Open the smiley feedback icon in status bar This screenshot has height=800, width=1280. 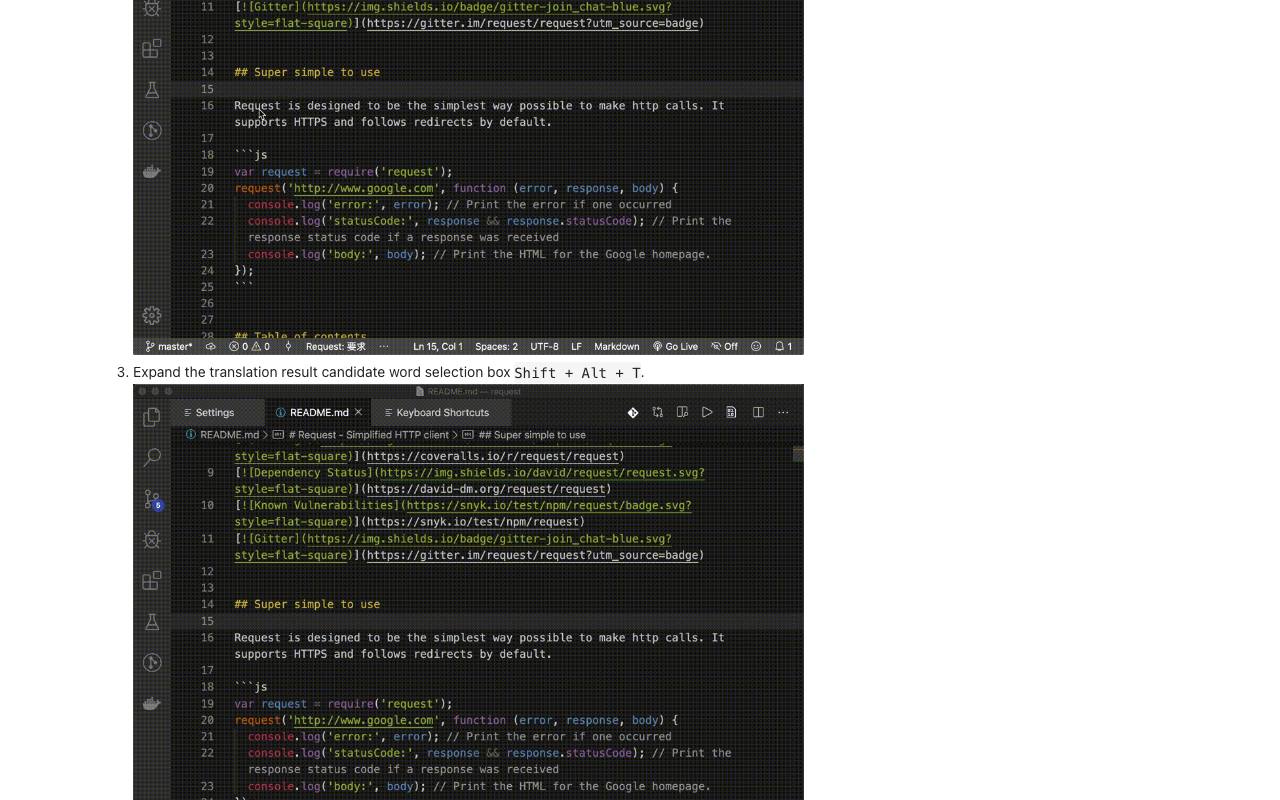(756, 347)
